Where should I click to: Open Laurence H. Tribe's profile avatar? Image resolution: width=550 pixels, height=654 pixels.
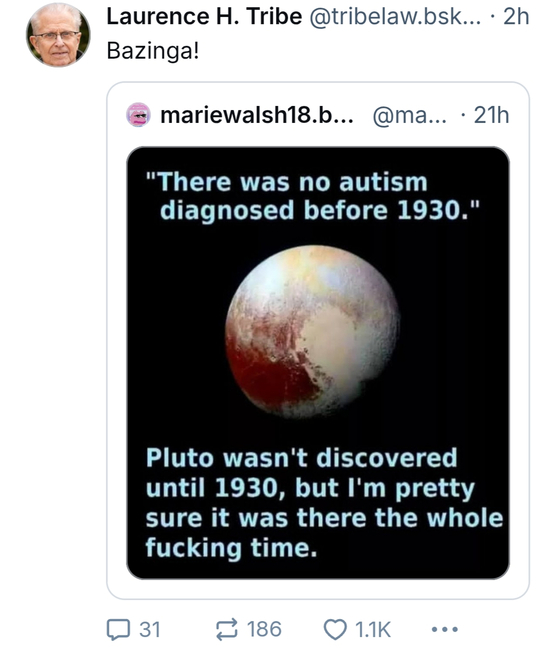[x=58, y=35]
